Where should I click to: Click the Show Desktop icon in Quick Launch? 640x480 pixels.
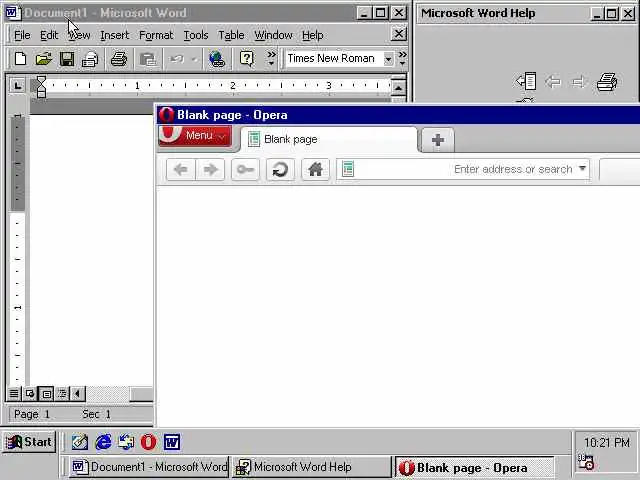(80, 442)
